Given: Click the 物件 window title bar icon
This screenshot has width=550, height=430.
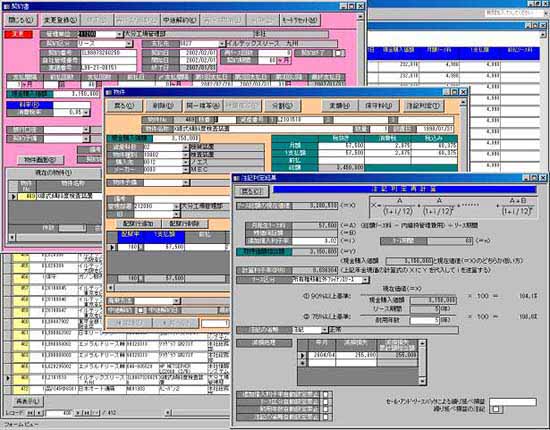Looking at the screenshot, I should coord(108,92).
